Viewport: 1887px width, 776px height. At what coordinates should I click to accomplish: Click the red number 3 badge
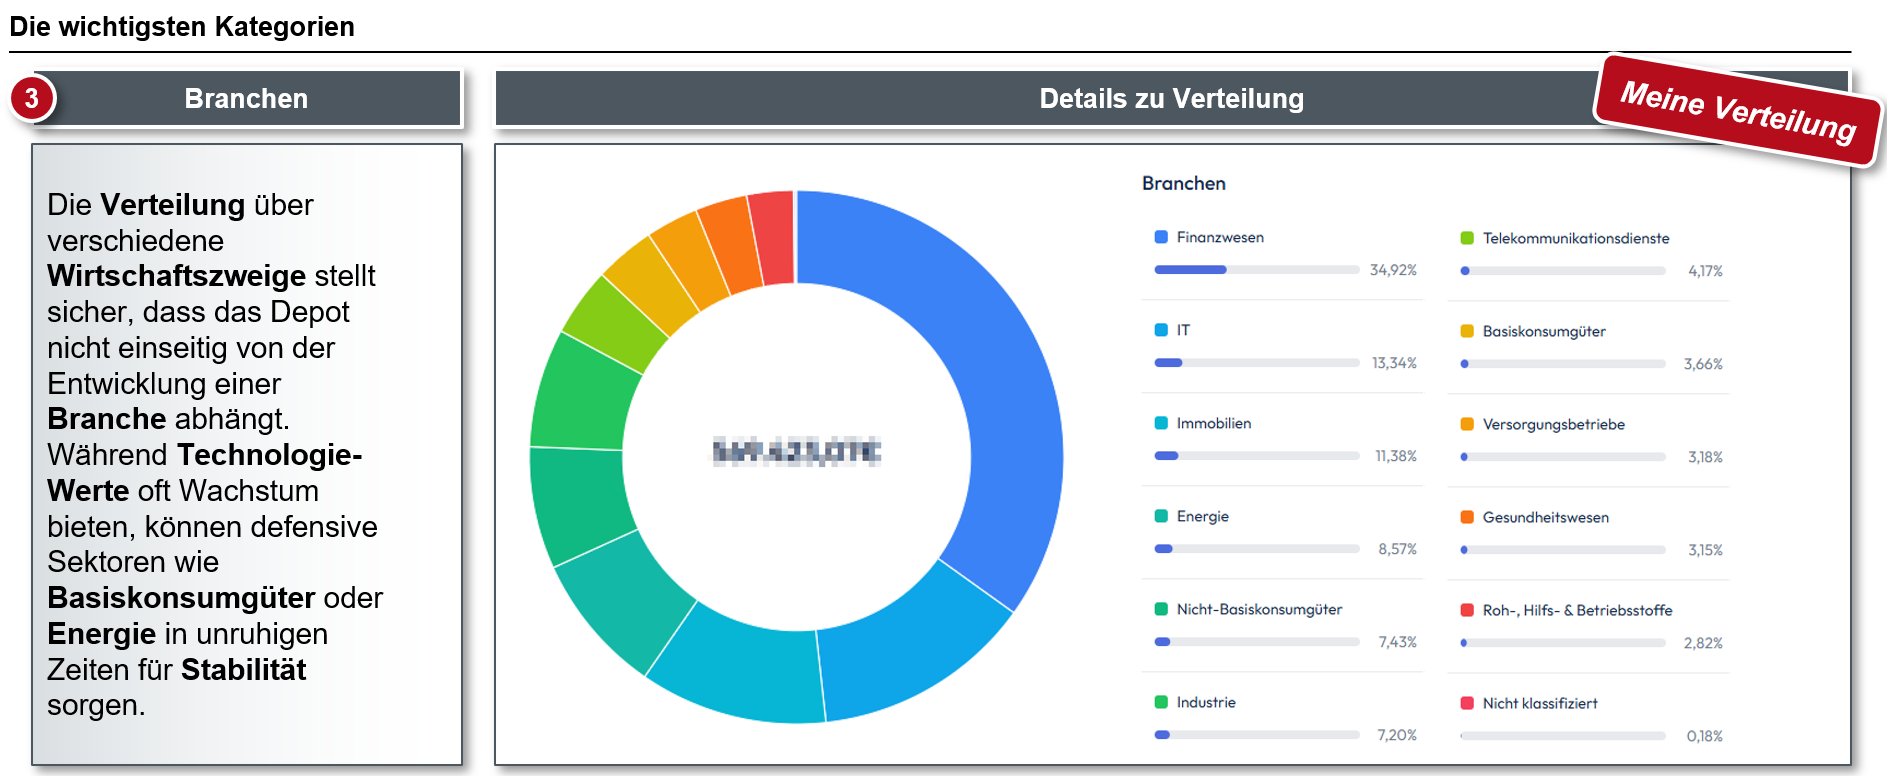click(32, 98)
